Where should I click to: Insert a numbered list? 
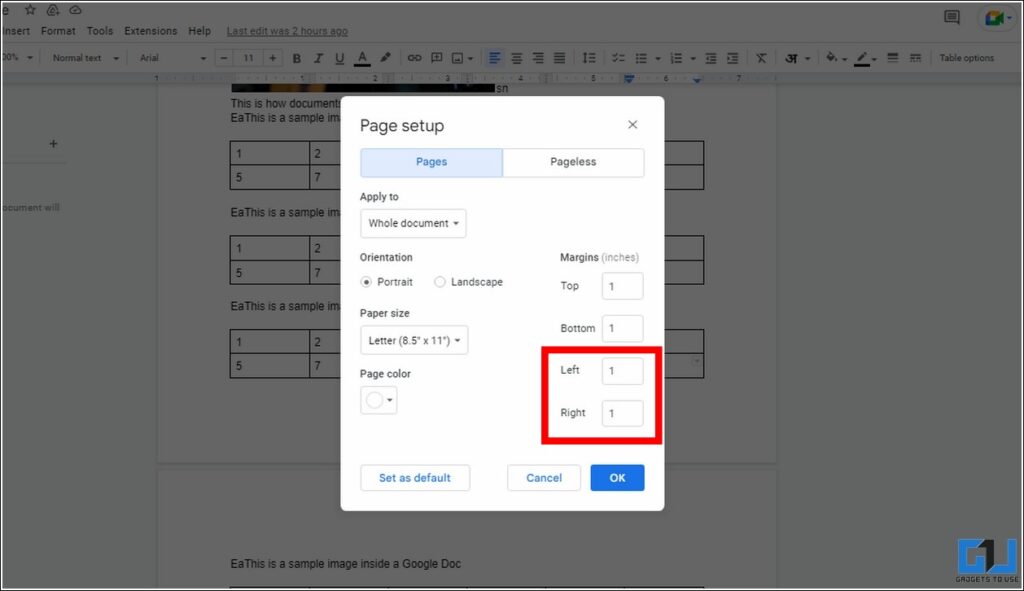click(x=676, y=58)
